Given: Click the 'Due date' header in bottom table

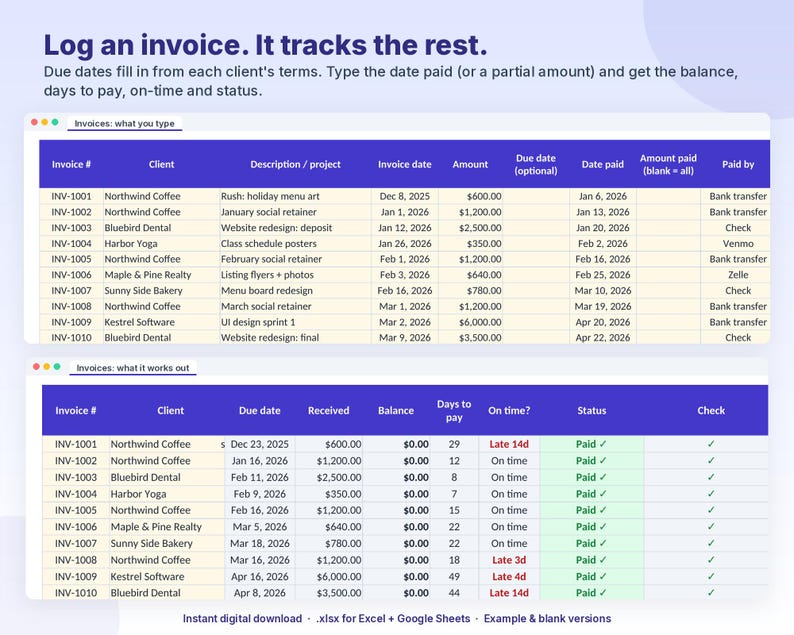Looking at the screenshot, I should coord(259,410).
